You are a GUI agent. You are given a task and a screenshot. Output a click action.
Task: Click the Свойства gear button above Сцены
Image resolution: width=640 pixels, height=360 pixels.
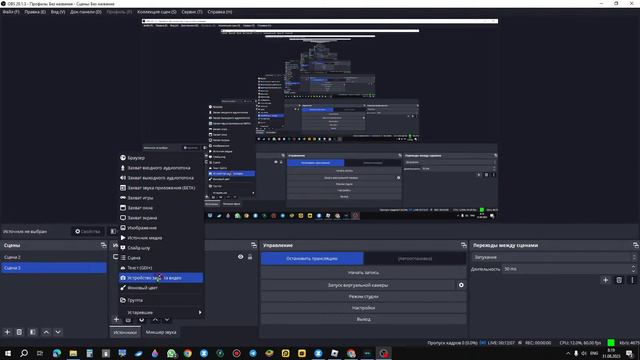88,231
